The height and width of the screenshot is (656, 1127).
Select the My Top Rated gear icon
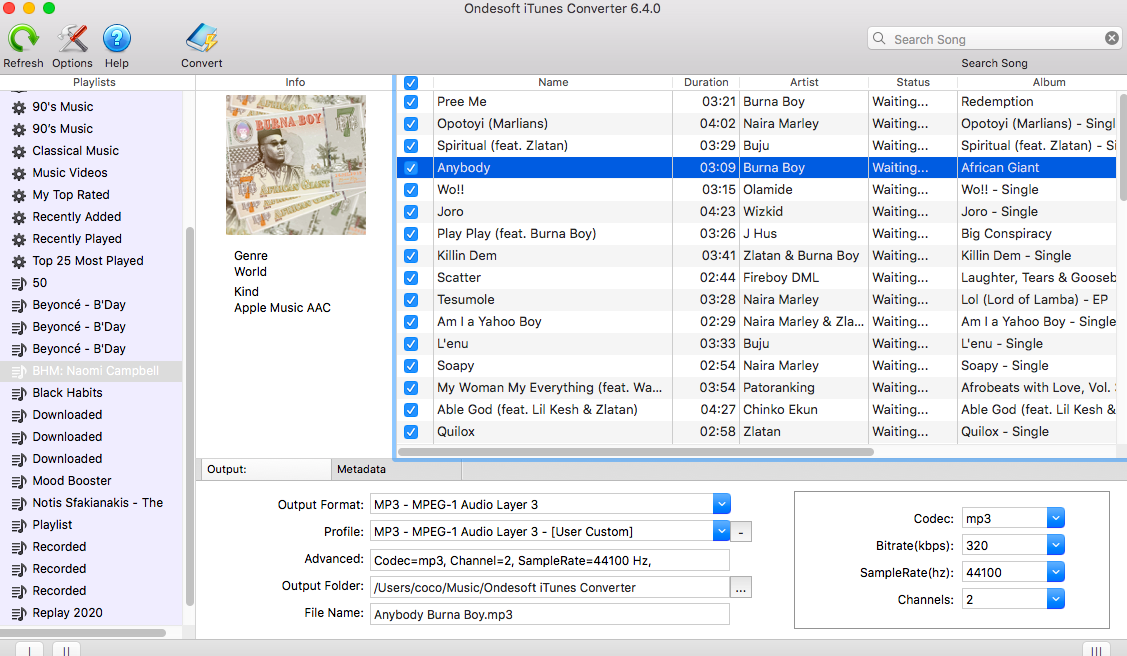point(19,195)
